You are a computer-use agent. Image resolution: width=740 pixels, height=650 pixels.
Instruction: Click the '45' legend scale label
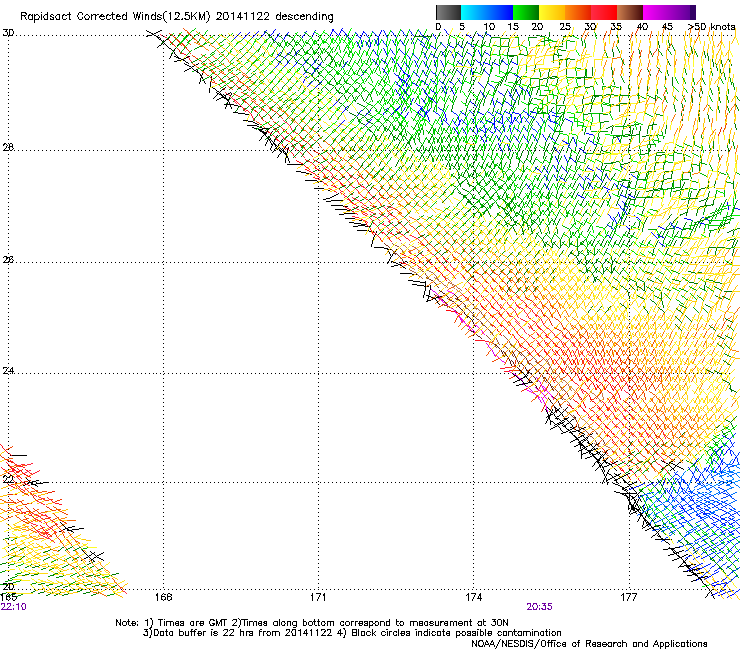click(x=667, y=27)
